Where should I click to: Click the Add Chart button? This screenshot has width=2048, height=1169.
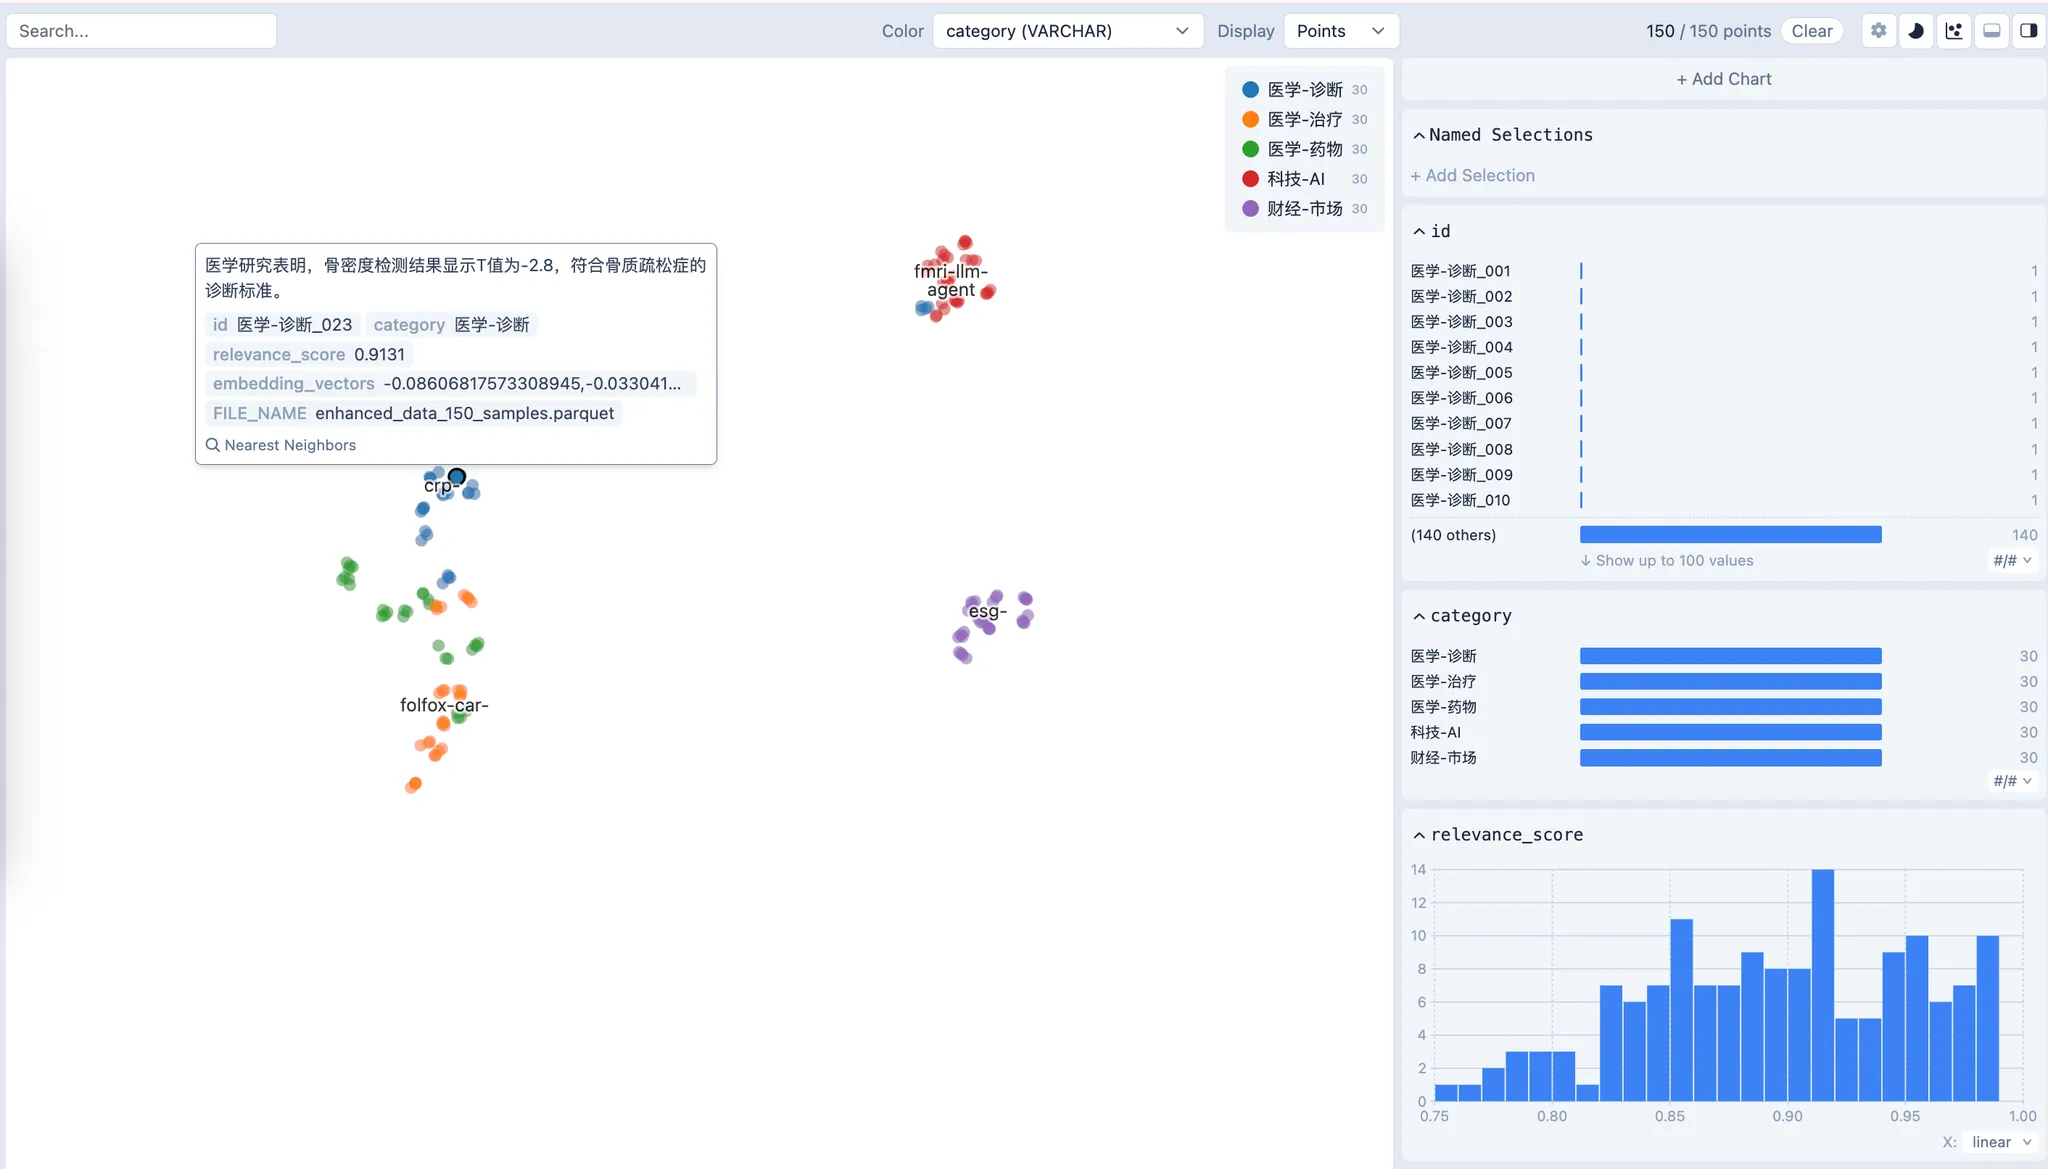click(x=1723, y=79)
